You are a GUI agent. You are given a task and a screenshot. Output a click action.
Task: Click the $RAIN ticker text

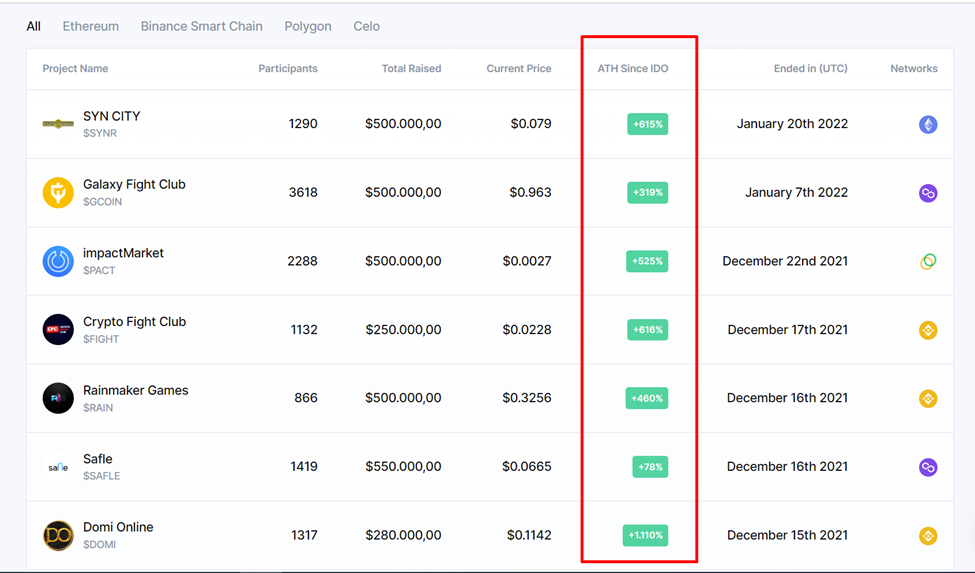[x=98, y=408]
